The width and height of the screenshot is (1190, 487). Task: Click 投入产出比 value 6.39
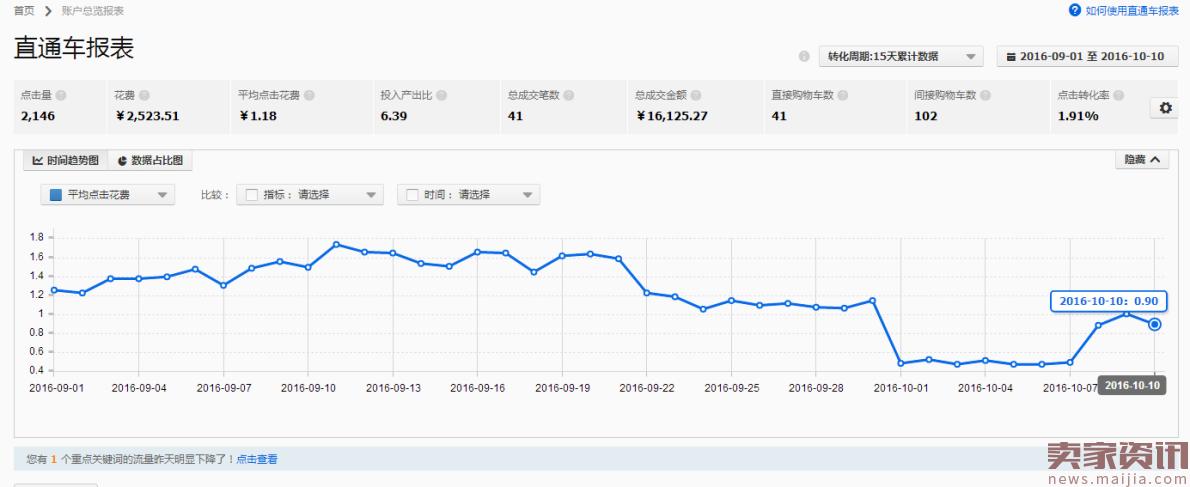coord(394,116)
